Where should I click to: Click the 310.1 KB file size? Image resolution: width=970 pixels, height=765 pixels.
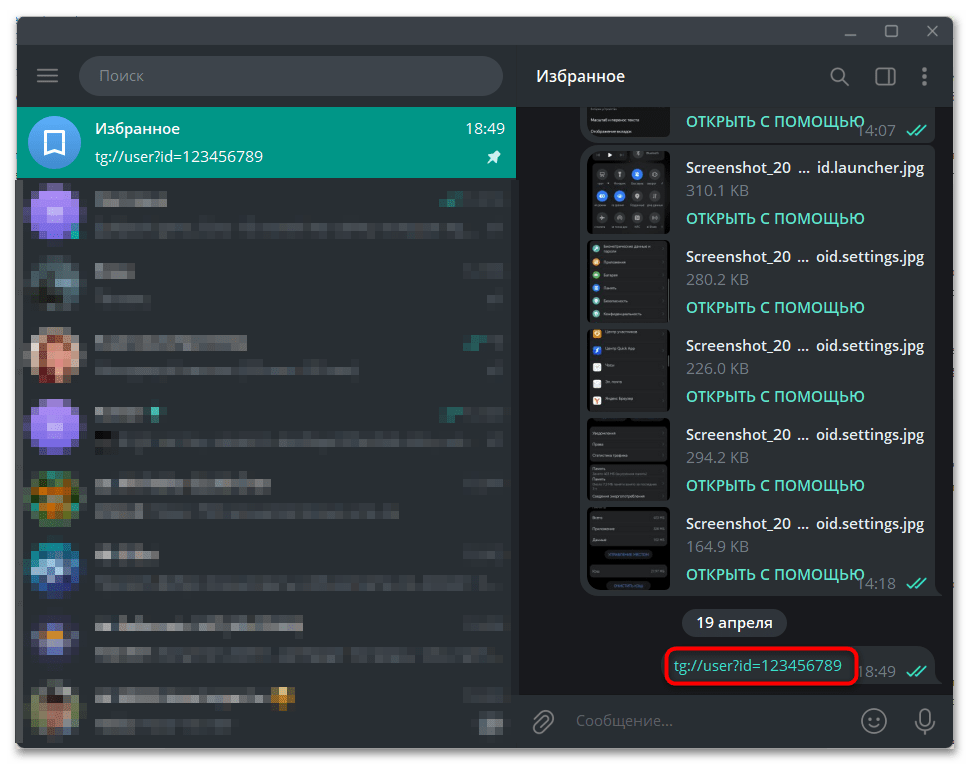717,191
